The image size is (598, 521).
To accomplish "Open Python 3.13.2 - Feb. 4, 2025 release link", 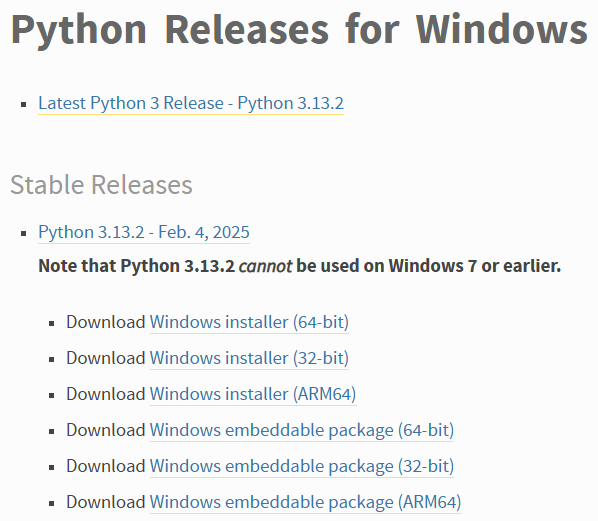I will [144, 232].
